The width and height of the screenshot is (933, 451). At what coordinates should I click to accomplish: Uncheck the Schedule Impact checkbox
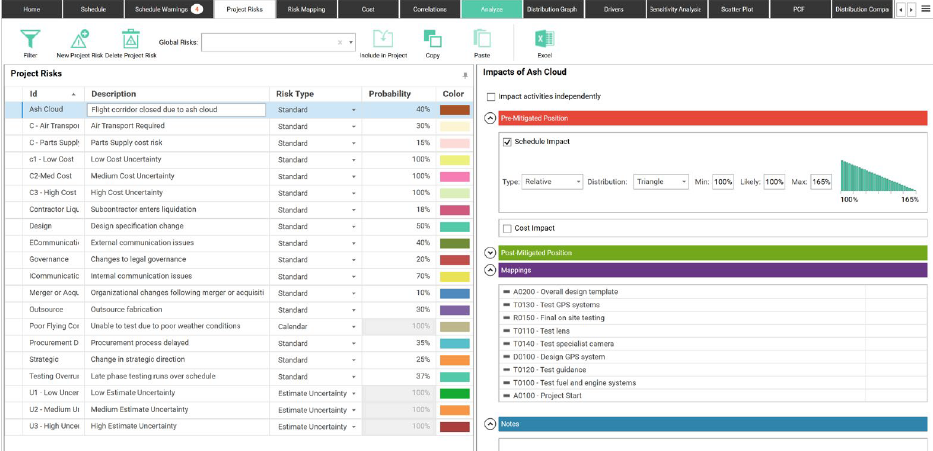507,142
